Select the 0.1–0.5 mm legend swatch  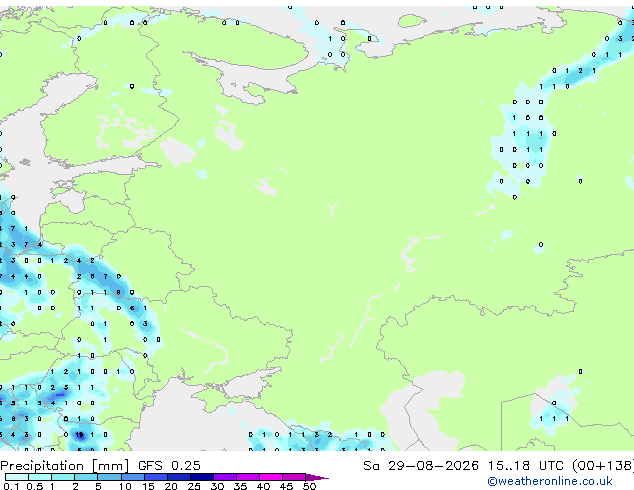click(17, 477)
